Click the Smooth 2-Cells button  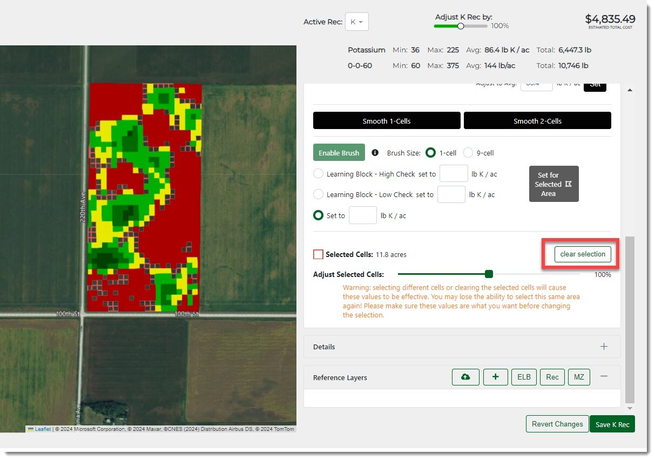[x=536, y=120]
